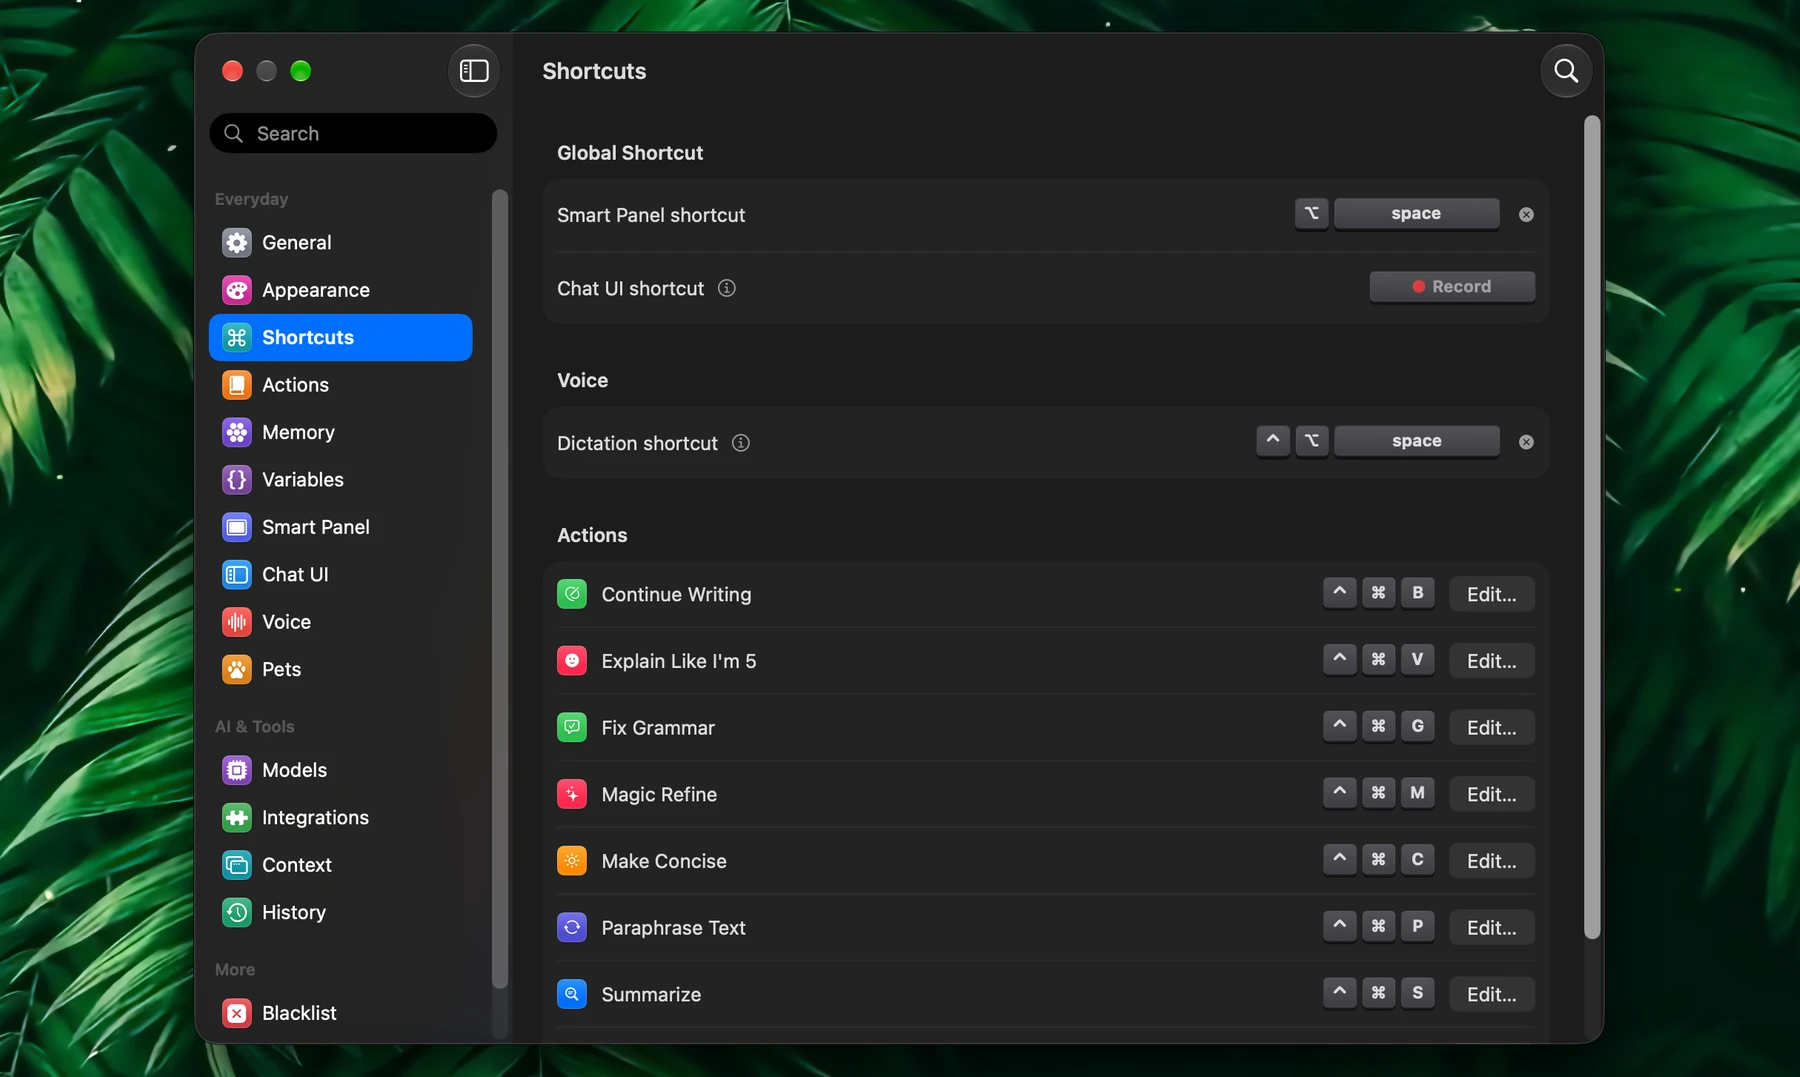
Task: Click the info icon beside Dictation shortcut
Action: click(741, 443)
